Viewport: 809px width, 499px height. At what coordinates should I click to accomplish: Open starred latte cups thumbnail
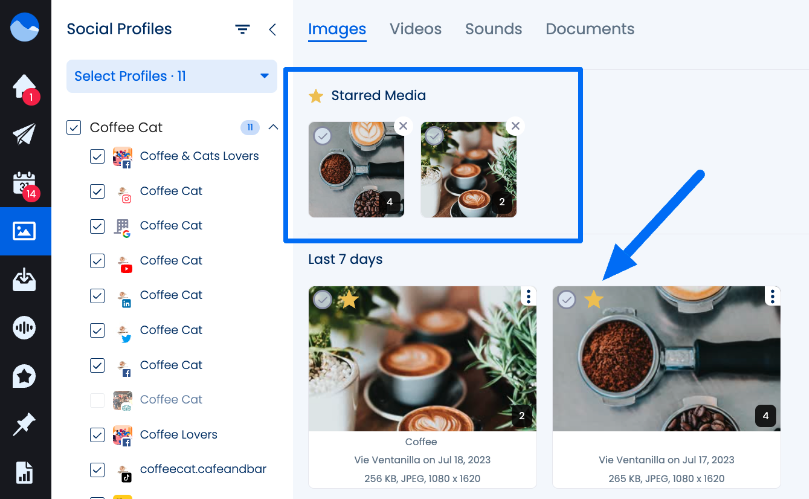click(x=468, y=170)
